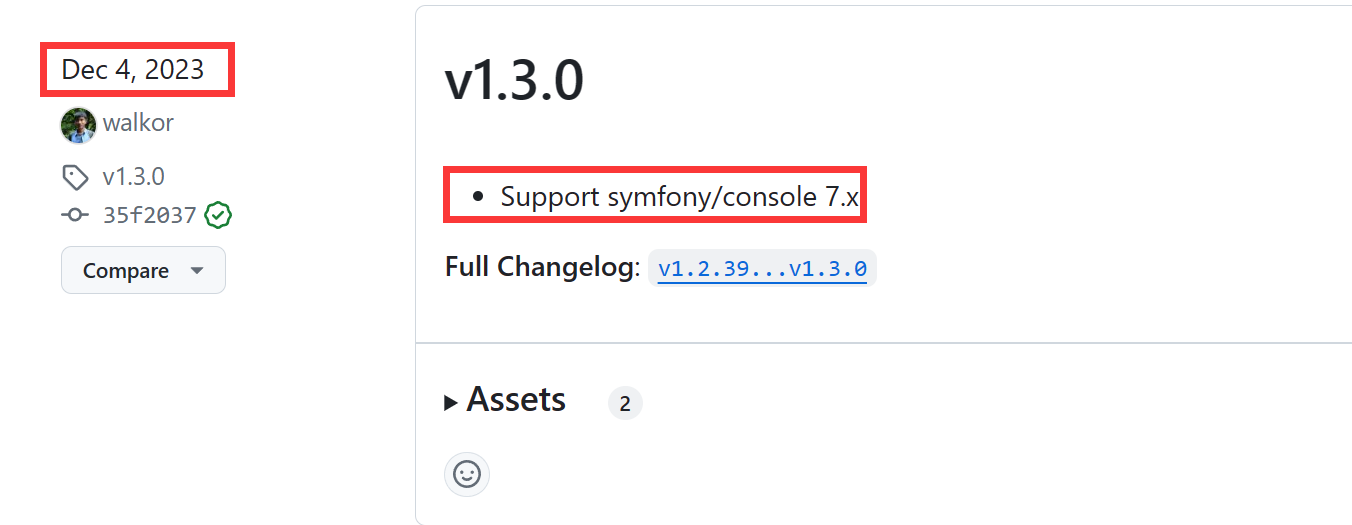1352x525 pixels.
Task: Click the commit icon next to 35f2037
Action: [x=75, y=214]
